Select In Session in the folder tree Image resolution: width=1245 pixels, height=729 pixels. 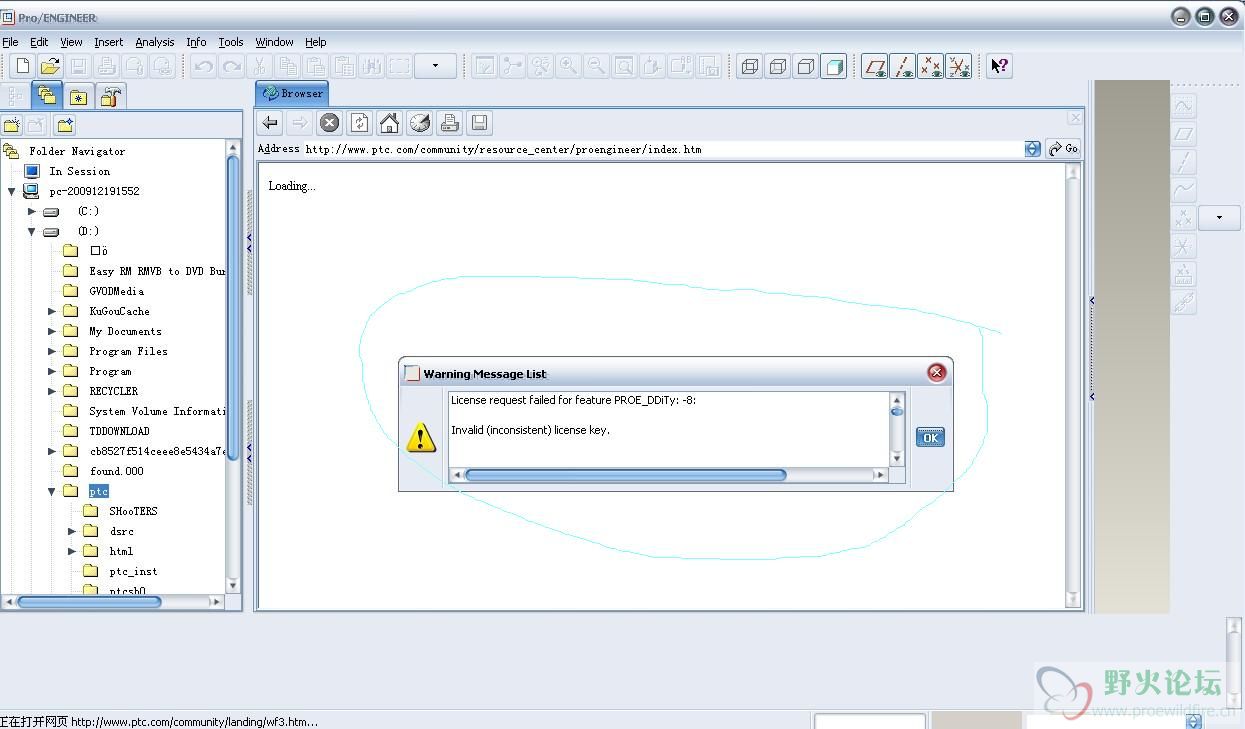click(79, 171)
